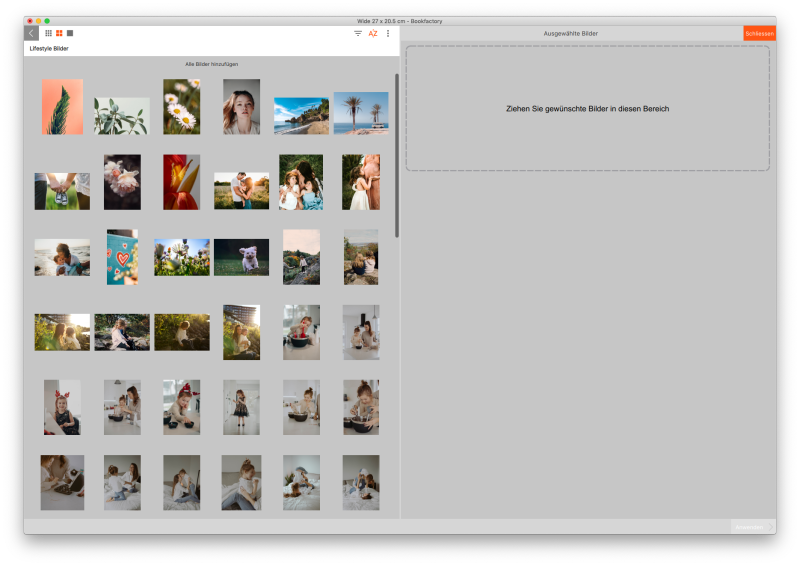Choose the heart pattern card thumbnail

click(x=122, y=257)
